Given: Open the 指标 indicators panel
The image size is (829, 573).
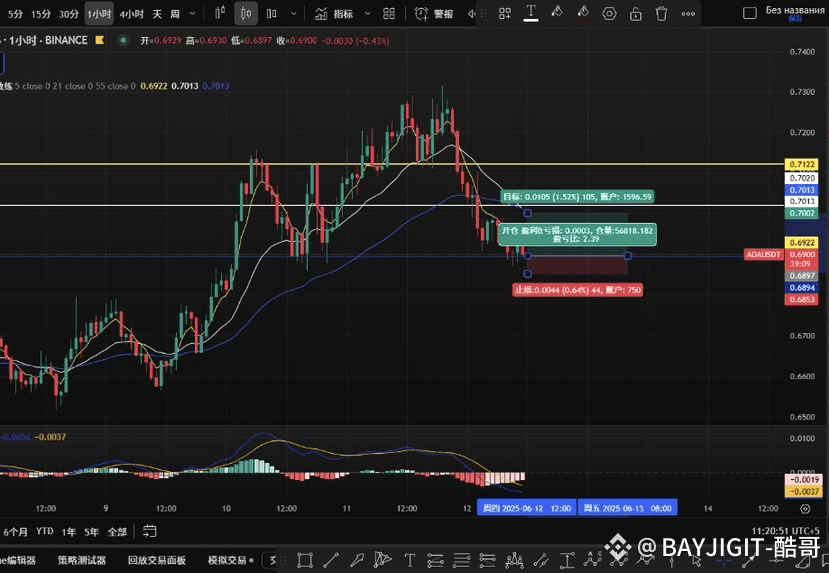Looking at the screenshot, I should point(334,14).
